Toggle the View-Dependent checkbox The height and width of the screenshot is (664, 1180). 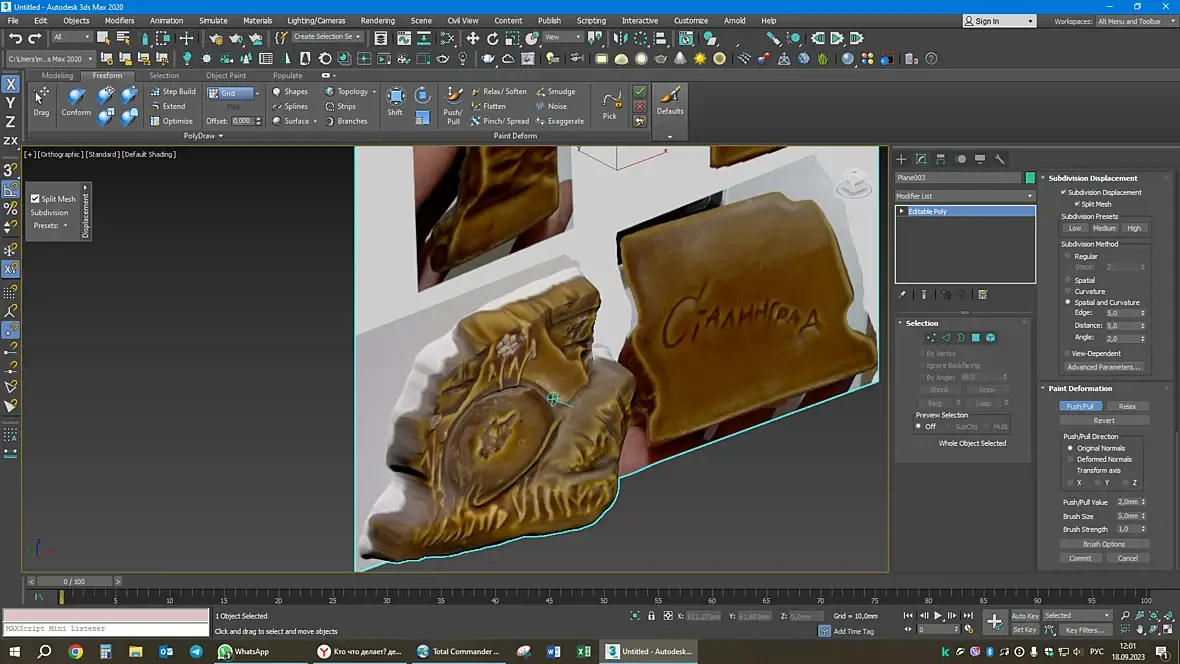pyautogui.click(x=1067, y=353)
